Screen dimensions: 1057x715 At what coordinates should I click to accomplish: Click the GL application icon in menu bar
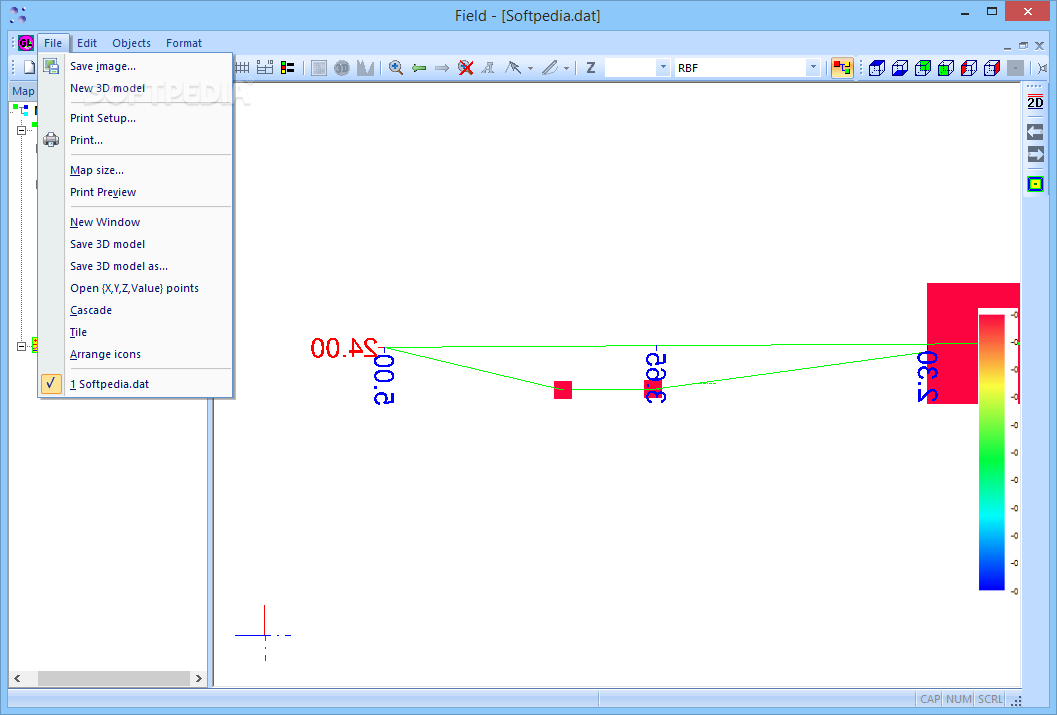tap(26, 43)
